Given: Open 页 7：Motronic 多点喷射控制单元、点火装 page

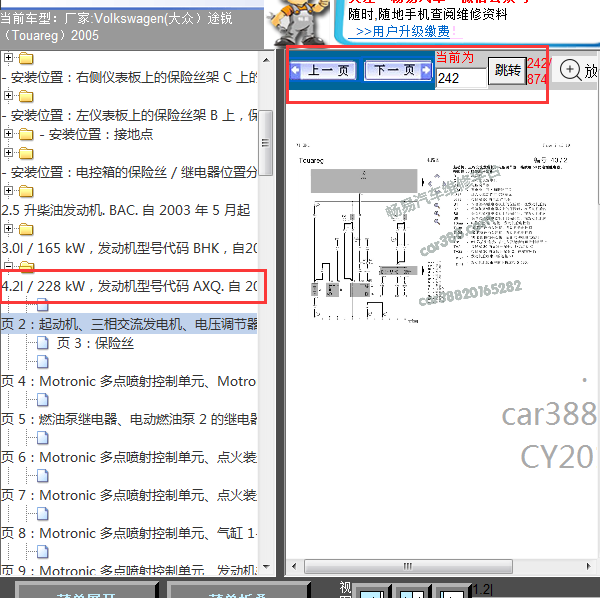Looking at the screenshot, I should point(129,495).
